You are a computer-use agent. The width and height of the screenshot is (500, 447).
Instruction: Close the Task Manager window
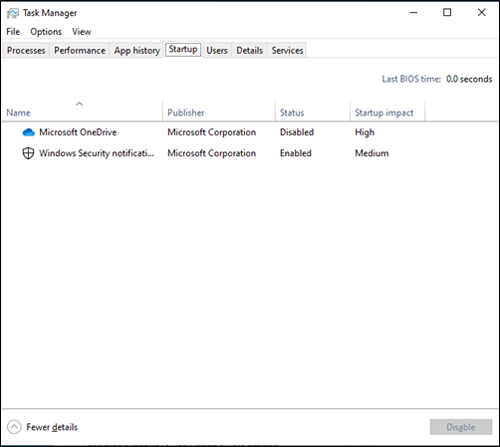click(481, 13)
